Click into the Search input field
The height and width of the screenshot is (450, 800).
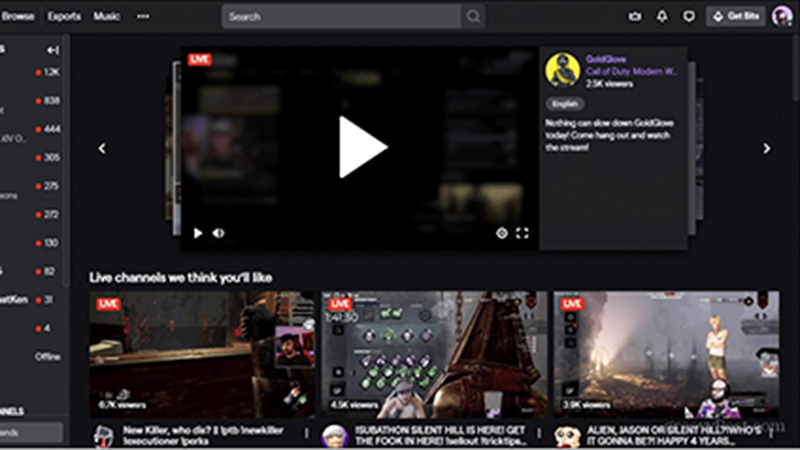tap(340, 16)
